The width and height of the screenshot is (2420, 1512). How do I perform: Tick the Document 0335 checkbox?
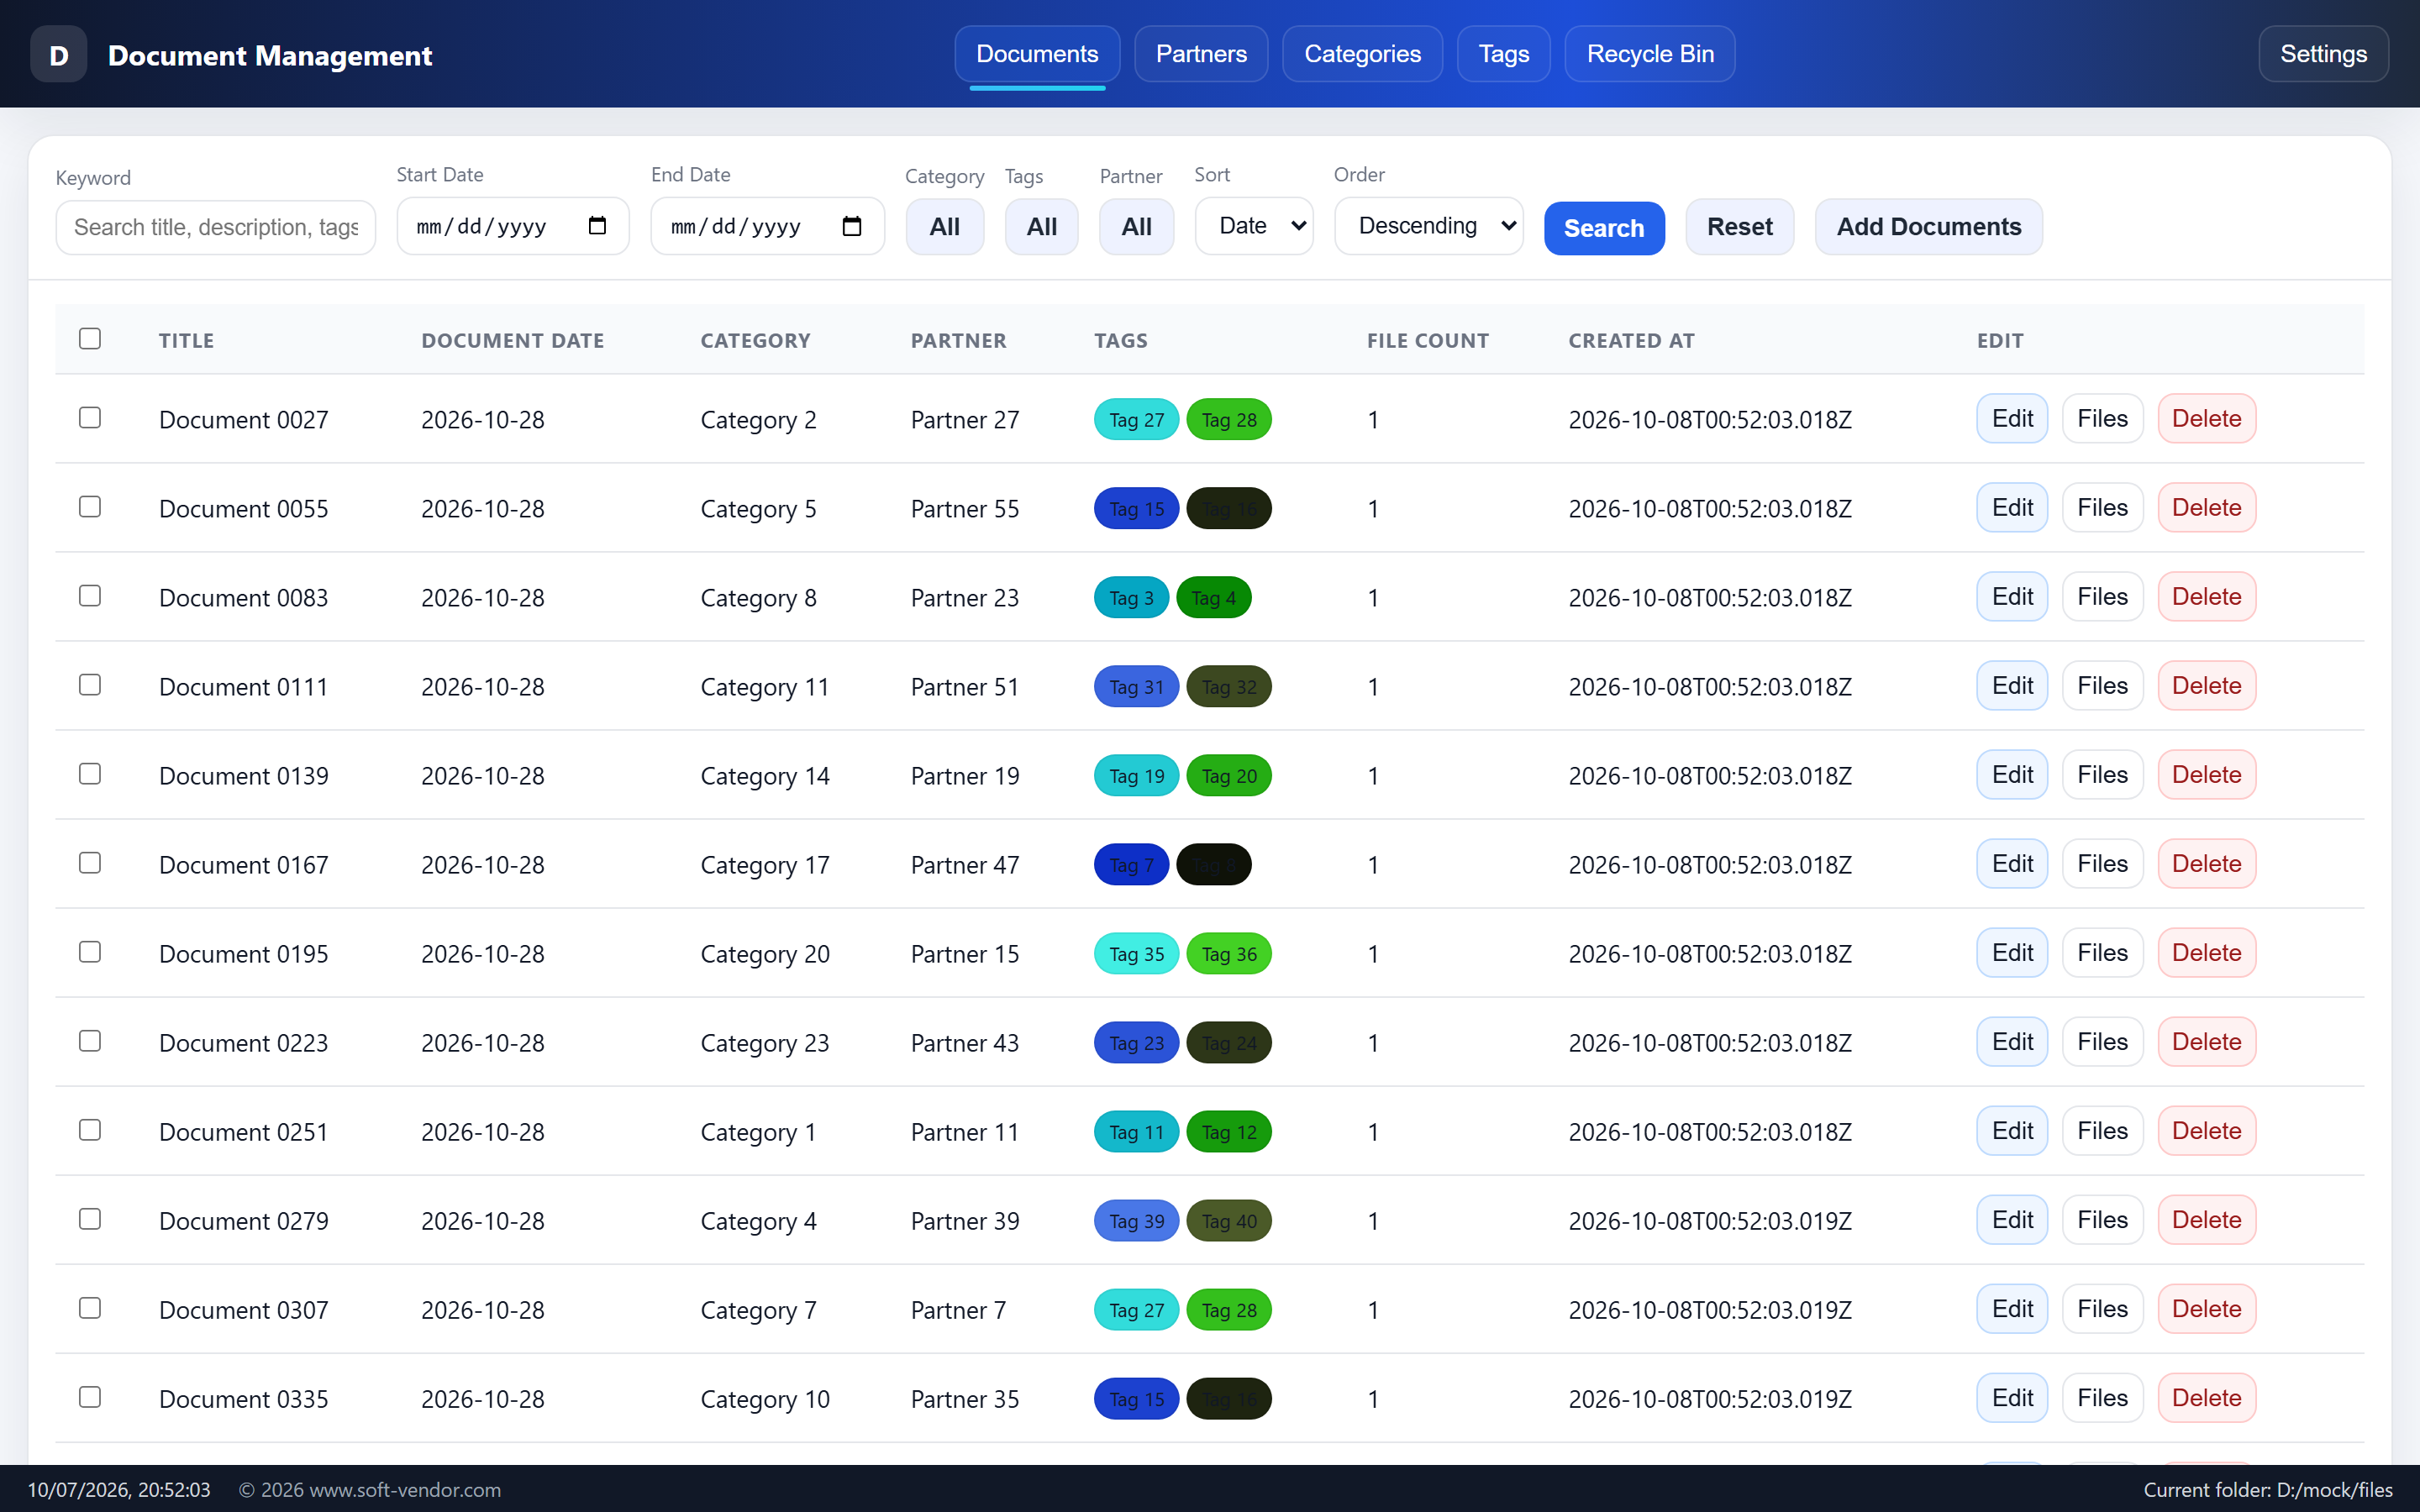click(90, 1397)
